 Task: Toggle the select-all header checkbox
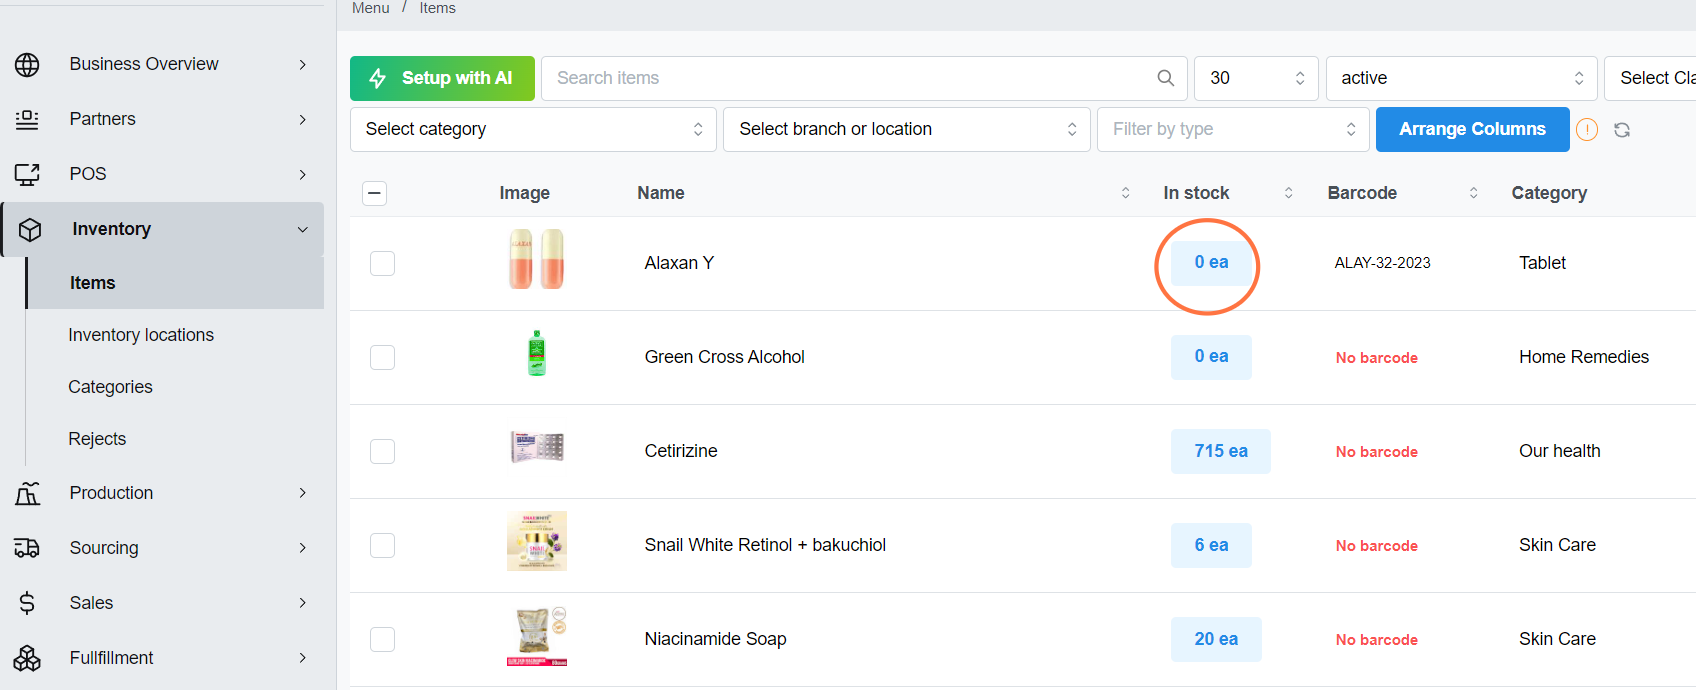(375, 193)
